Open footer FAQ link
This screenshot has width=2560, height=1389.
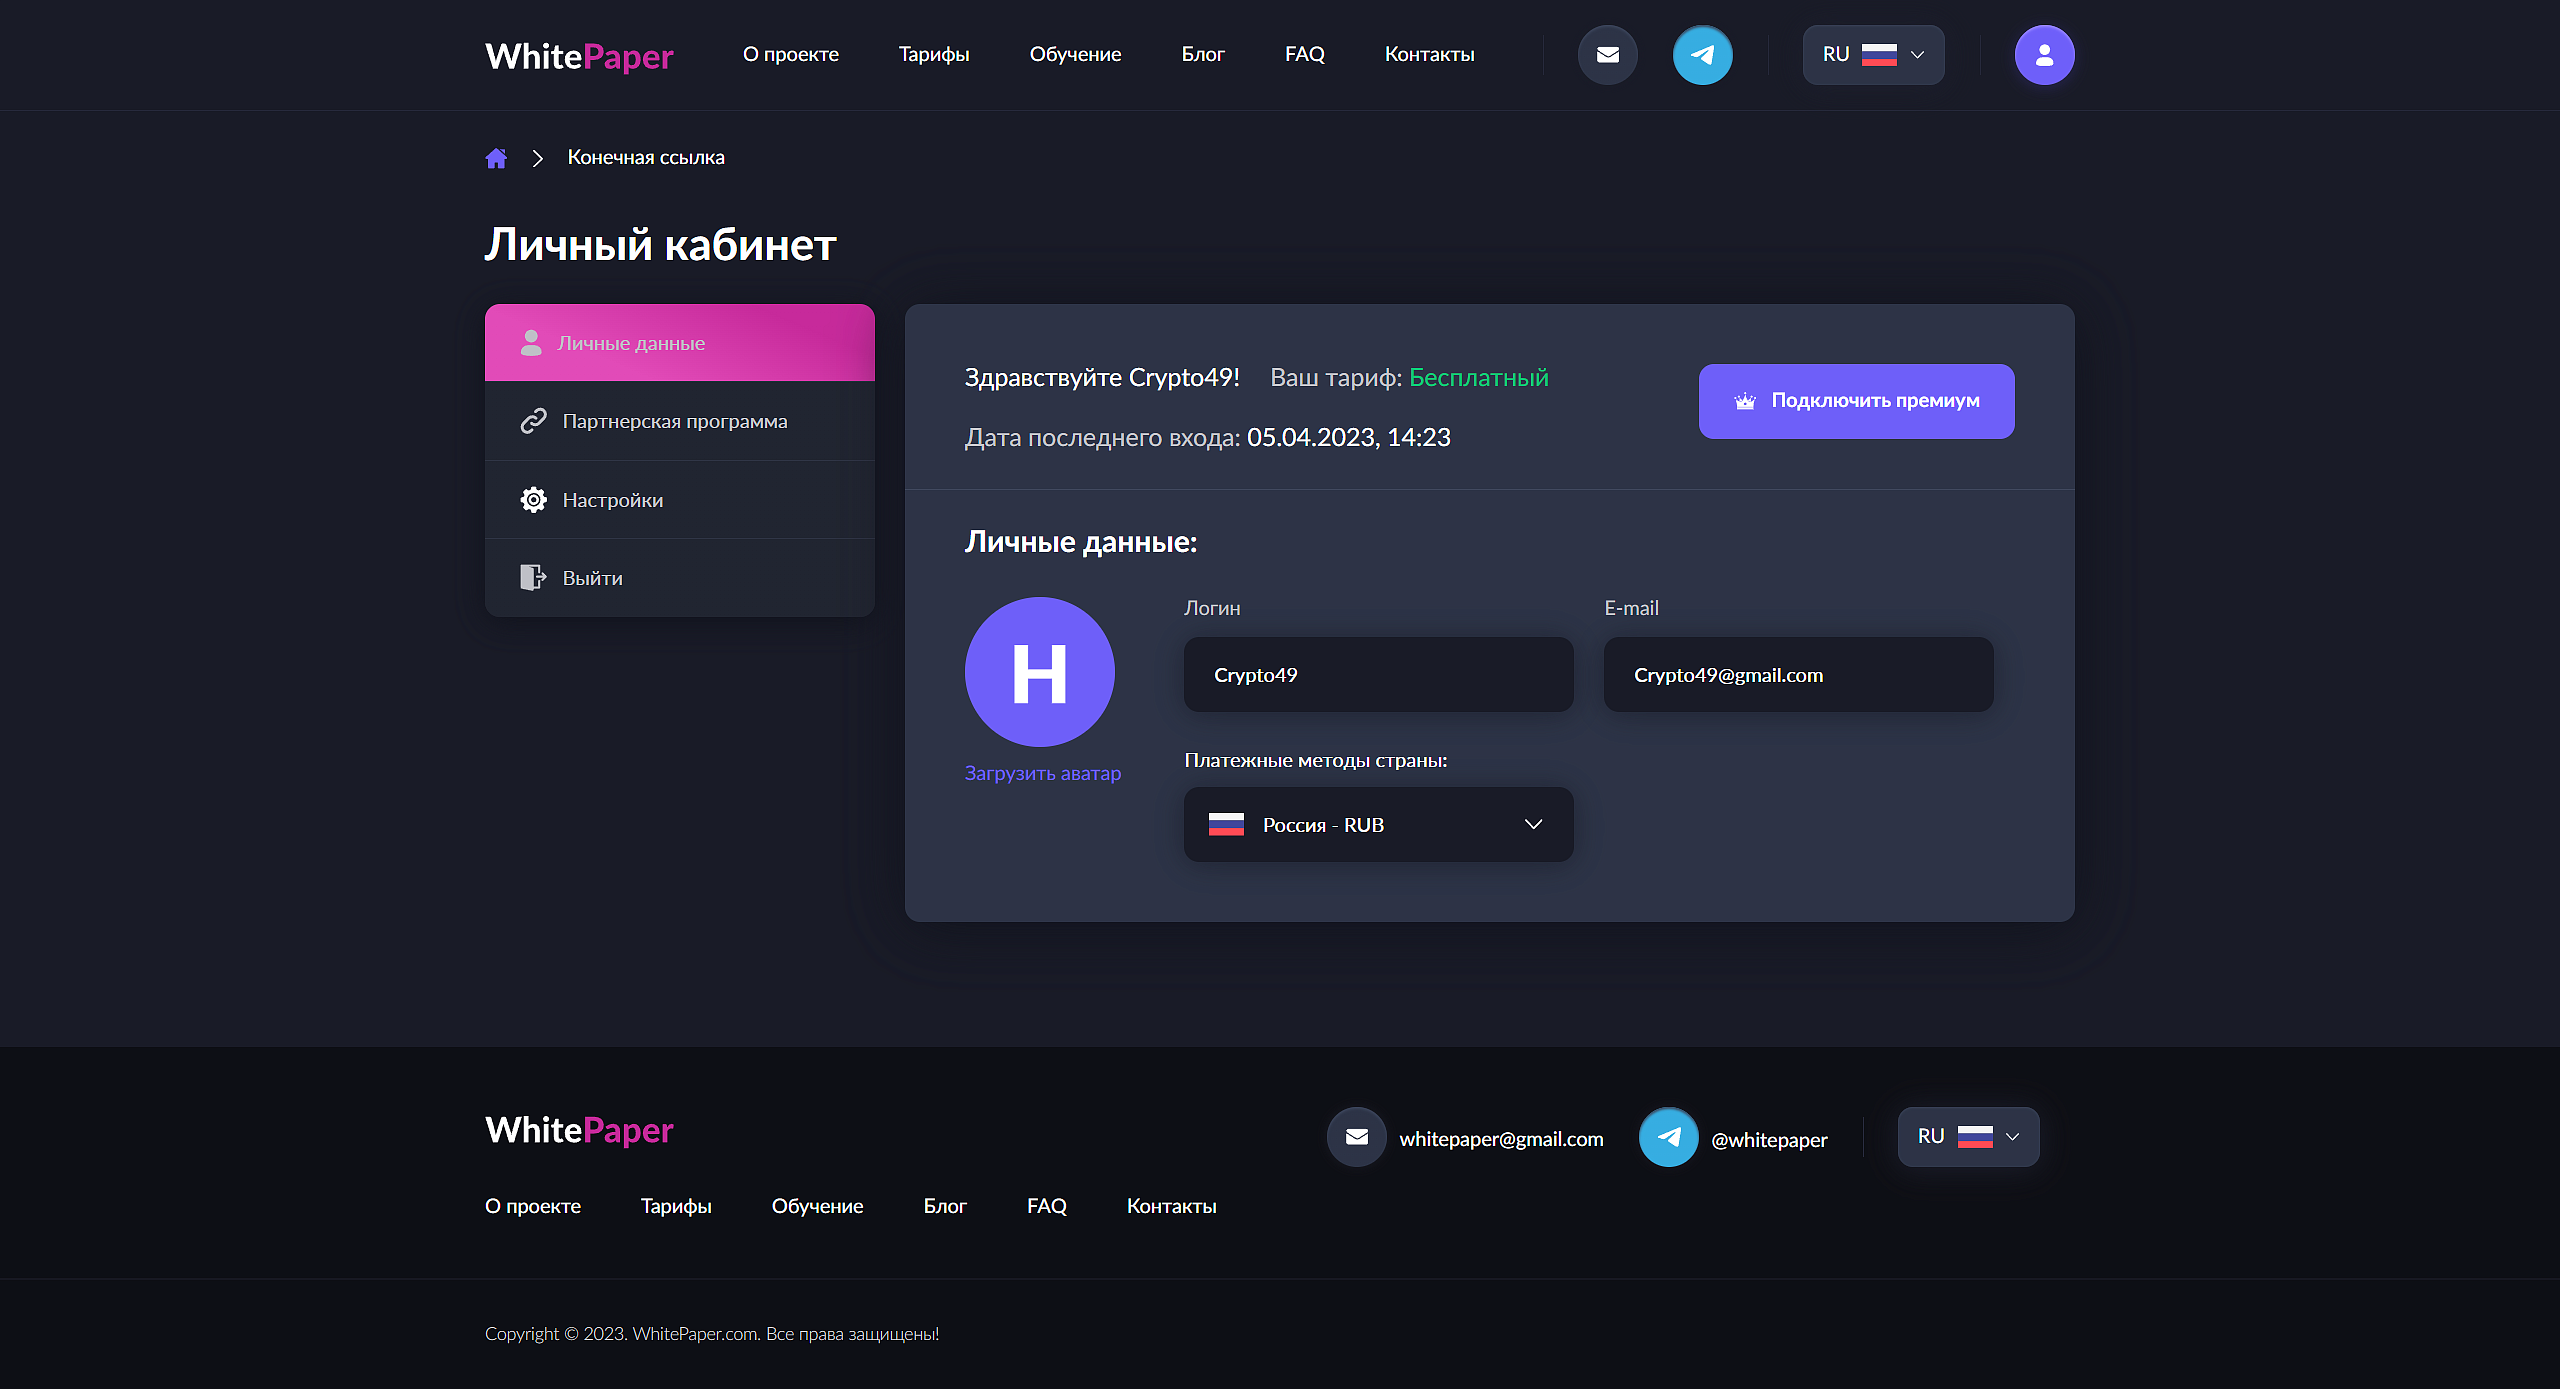click(1047, 1207)
